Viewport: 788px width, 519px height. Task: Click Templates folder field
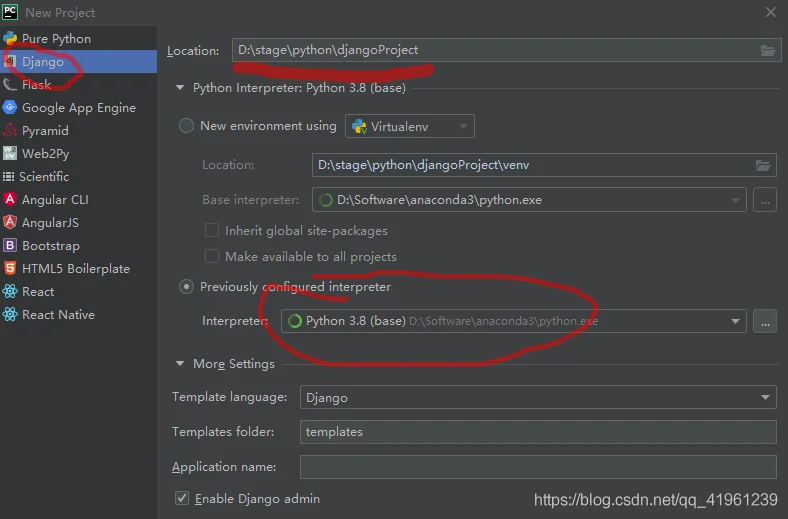pyautogui.click(x=538, y=432)
